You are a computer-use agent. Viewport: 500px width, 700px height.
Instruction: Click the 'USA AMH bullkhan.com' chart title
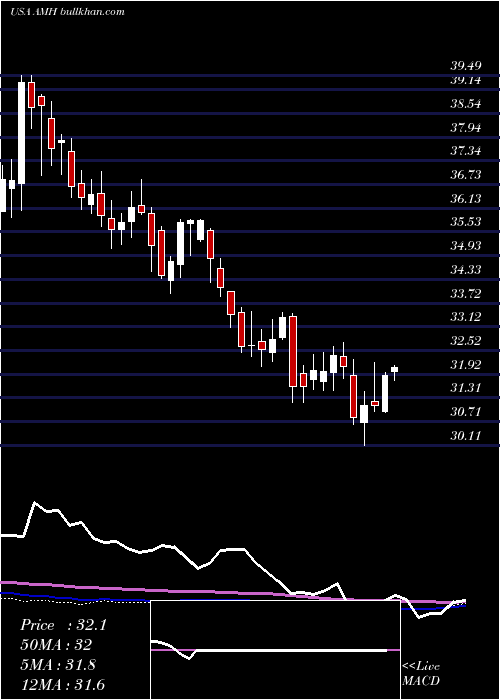[x=67, y=11]
